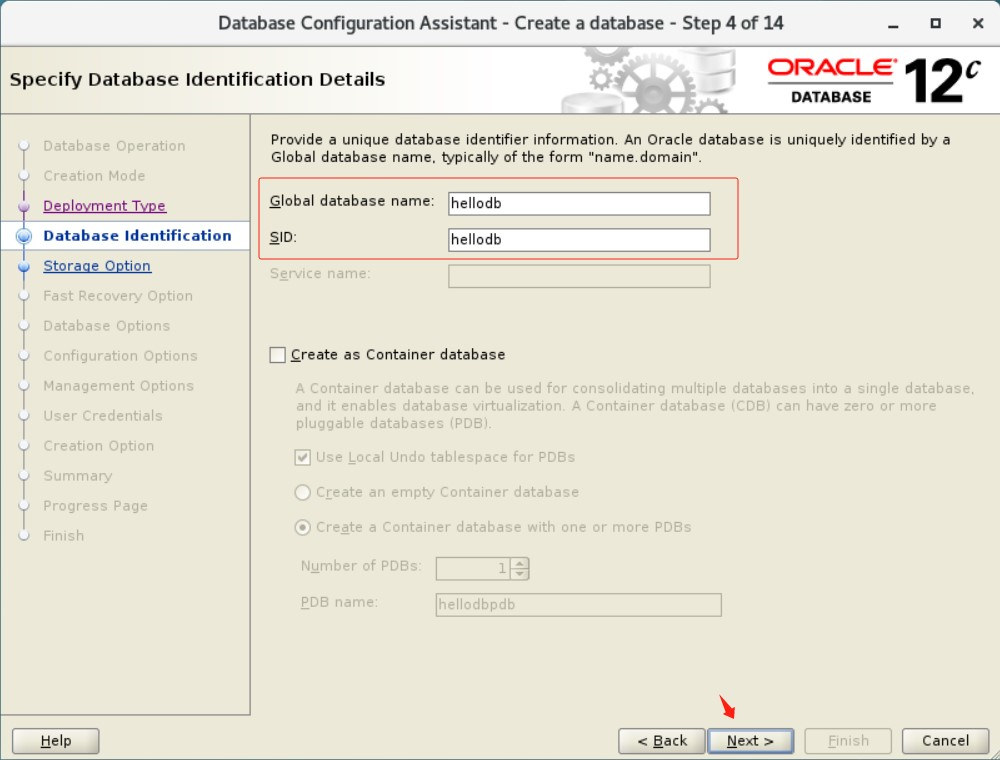The height and width of the screenshot is (760, 1000).
Task: Maximize the Database Configuration Assistant window
Action: point(936,24)
